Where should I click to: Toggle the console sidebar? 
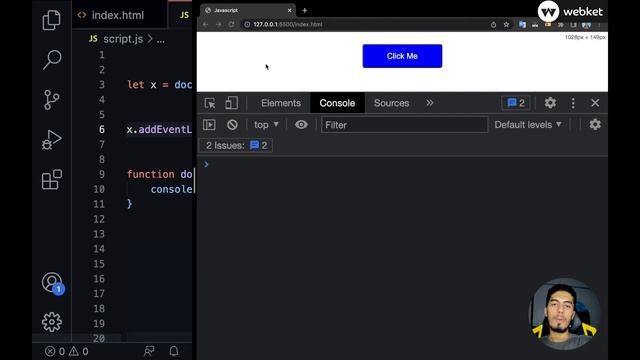pos(209,124)
